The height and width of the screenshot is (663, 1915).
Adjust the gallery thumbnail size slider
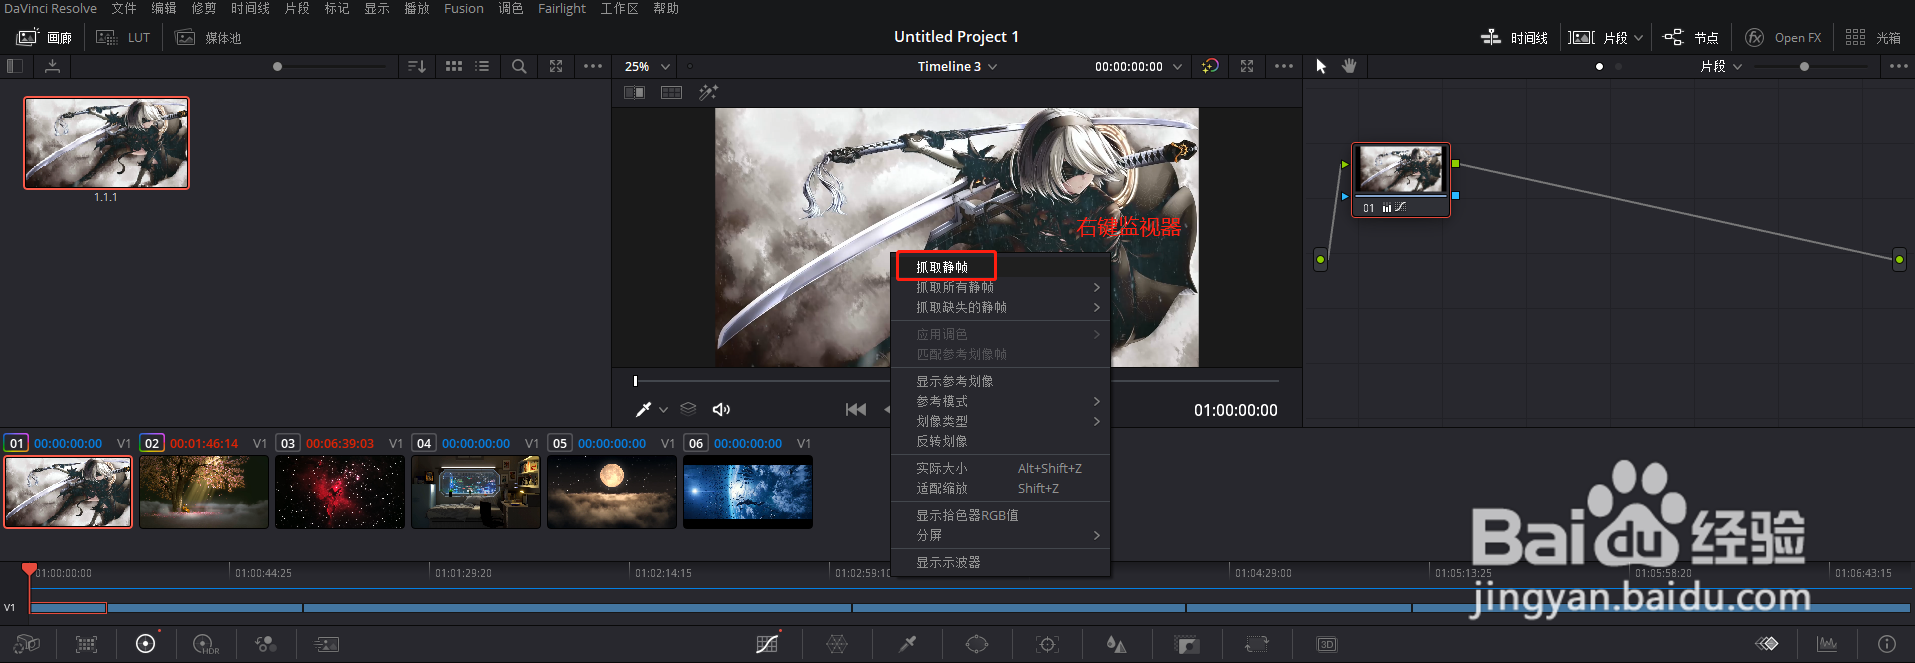point(277,66)
